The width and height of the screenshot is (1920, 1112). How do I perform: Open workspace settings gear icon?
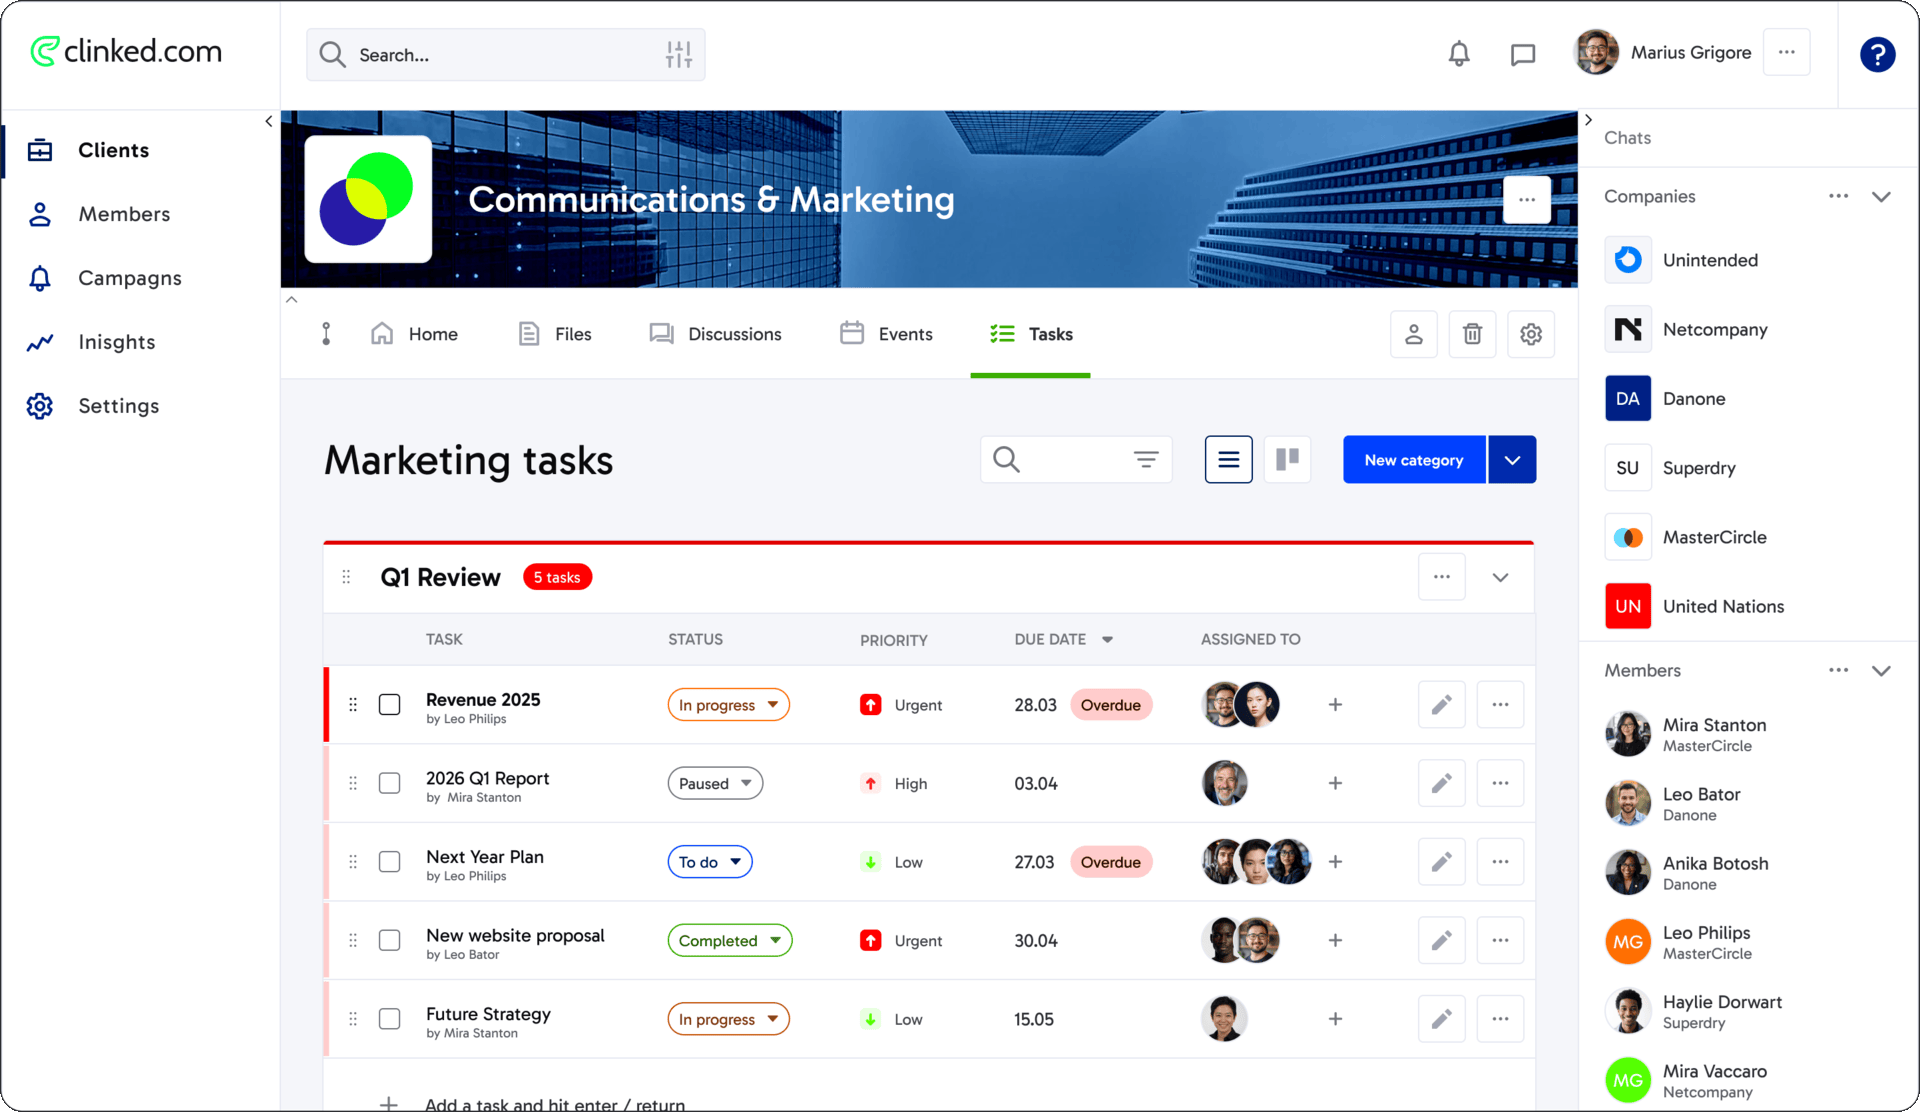coord(1530,334)
